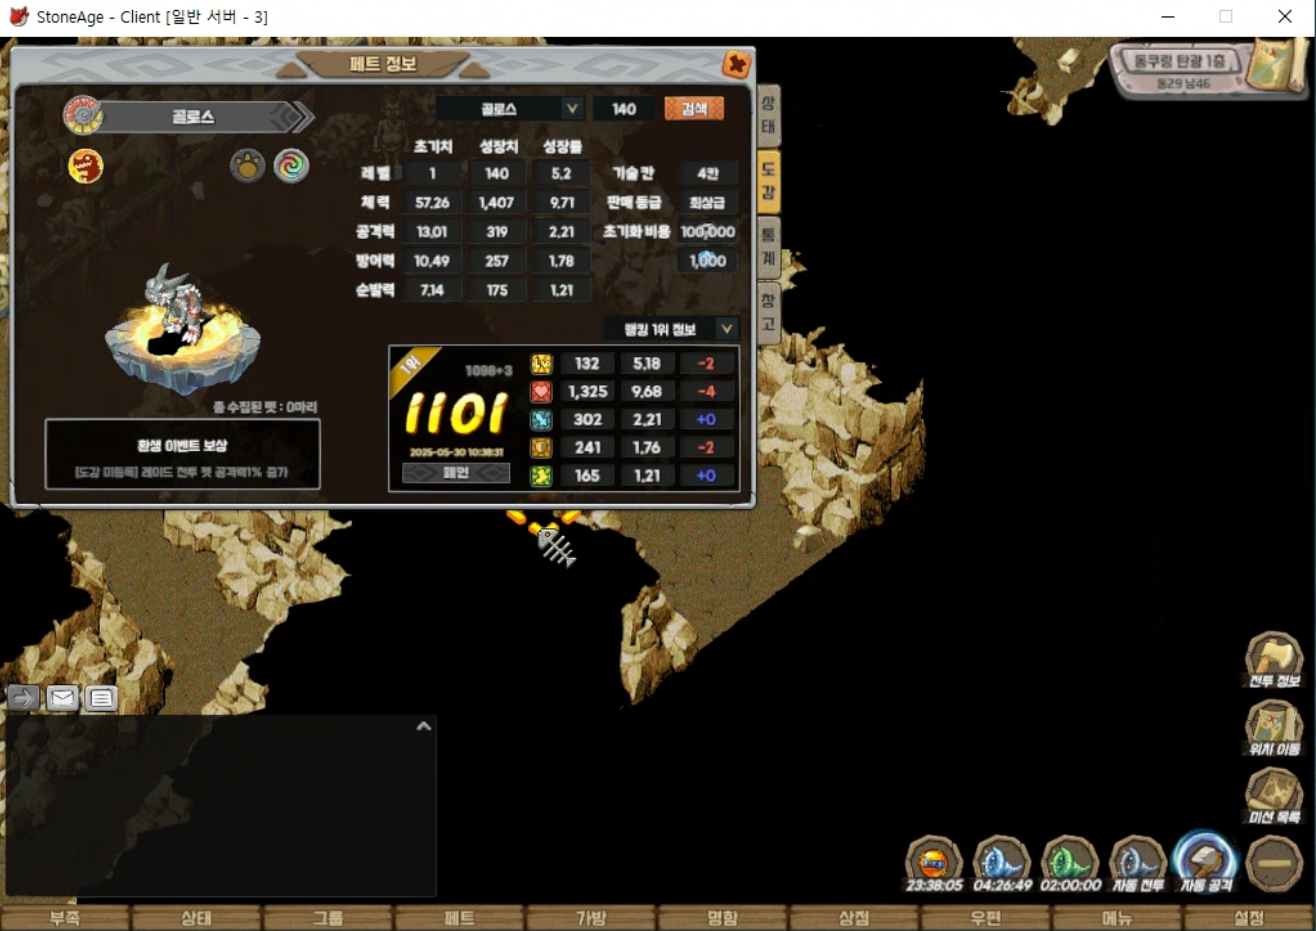Click the envelope mail icon above chat
The image size is (1316, 931).
[x=62, y=698]
